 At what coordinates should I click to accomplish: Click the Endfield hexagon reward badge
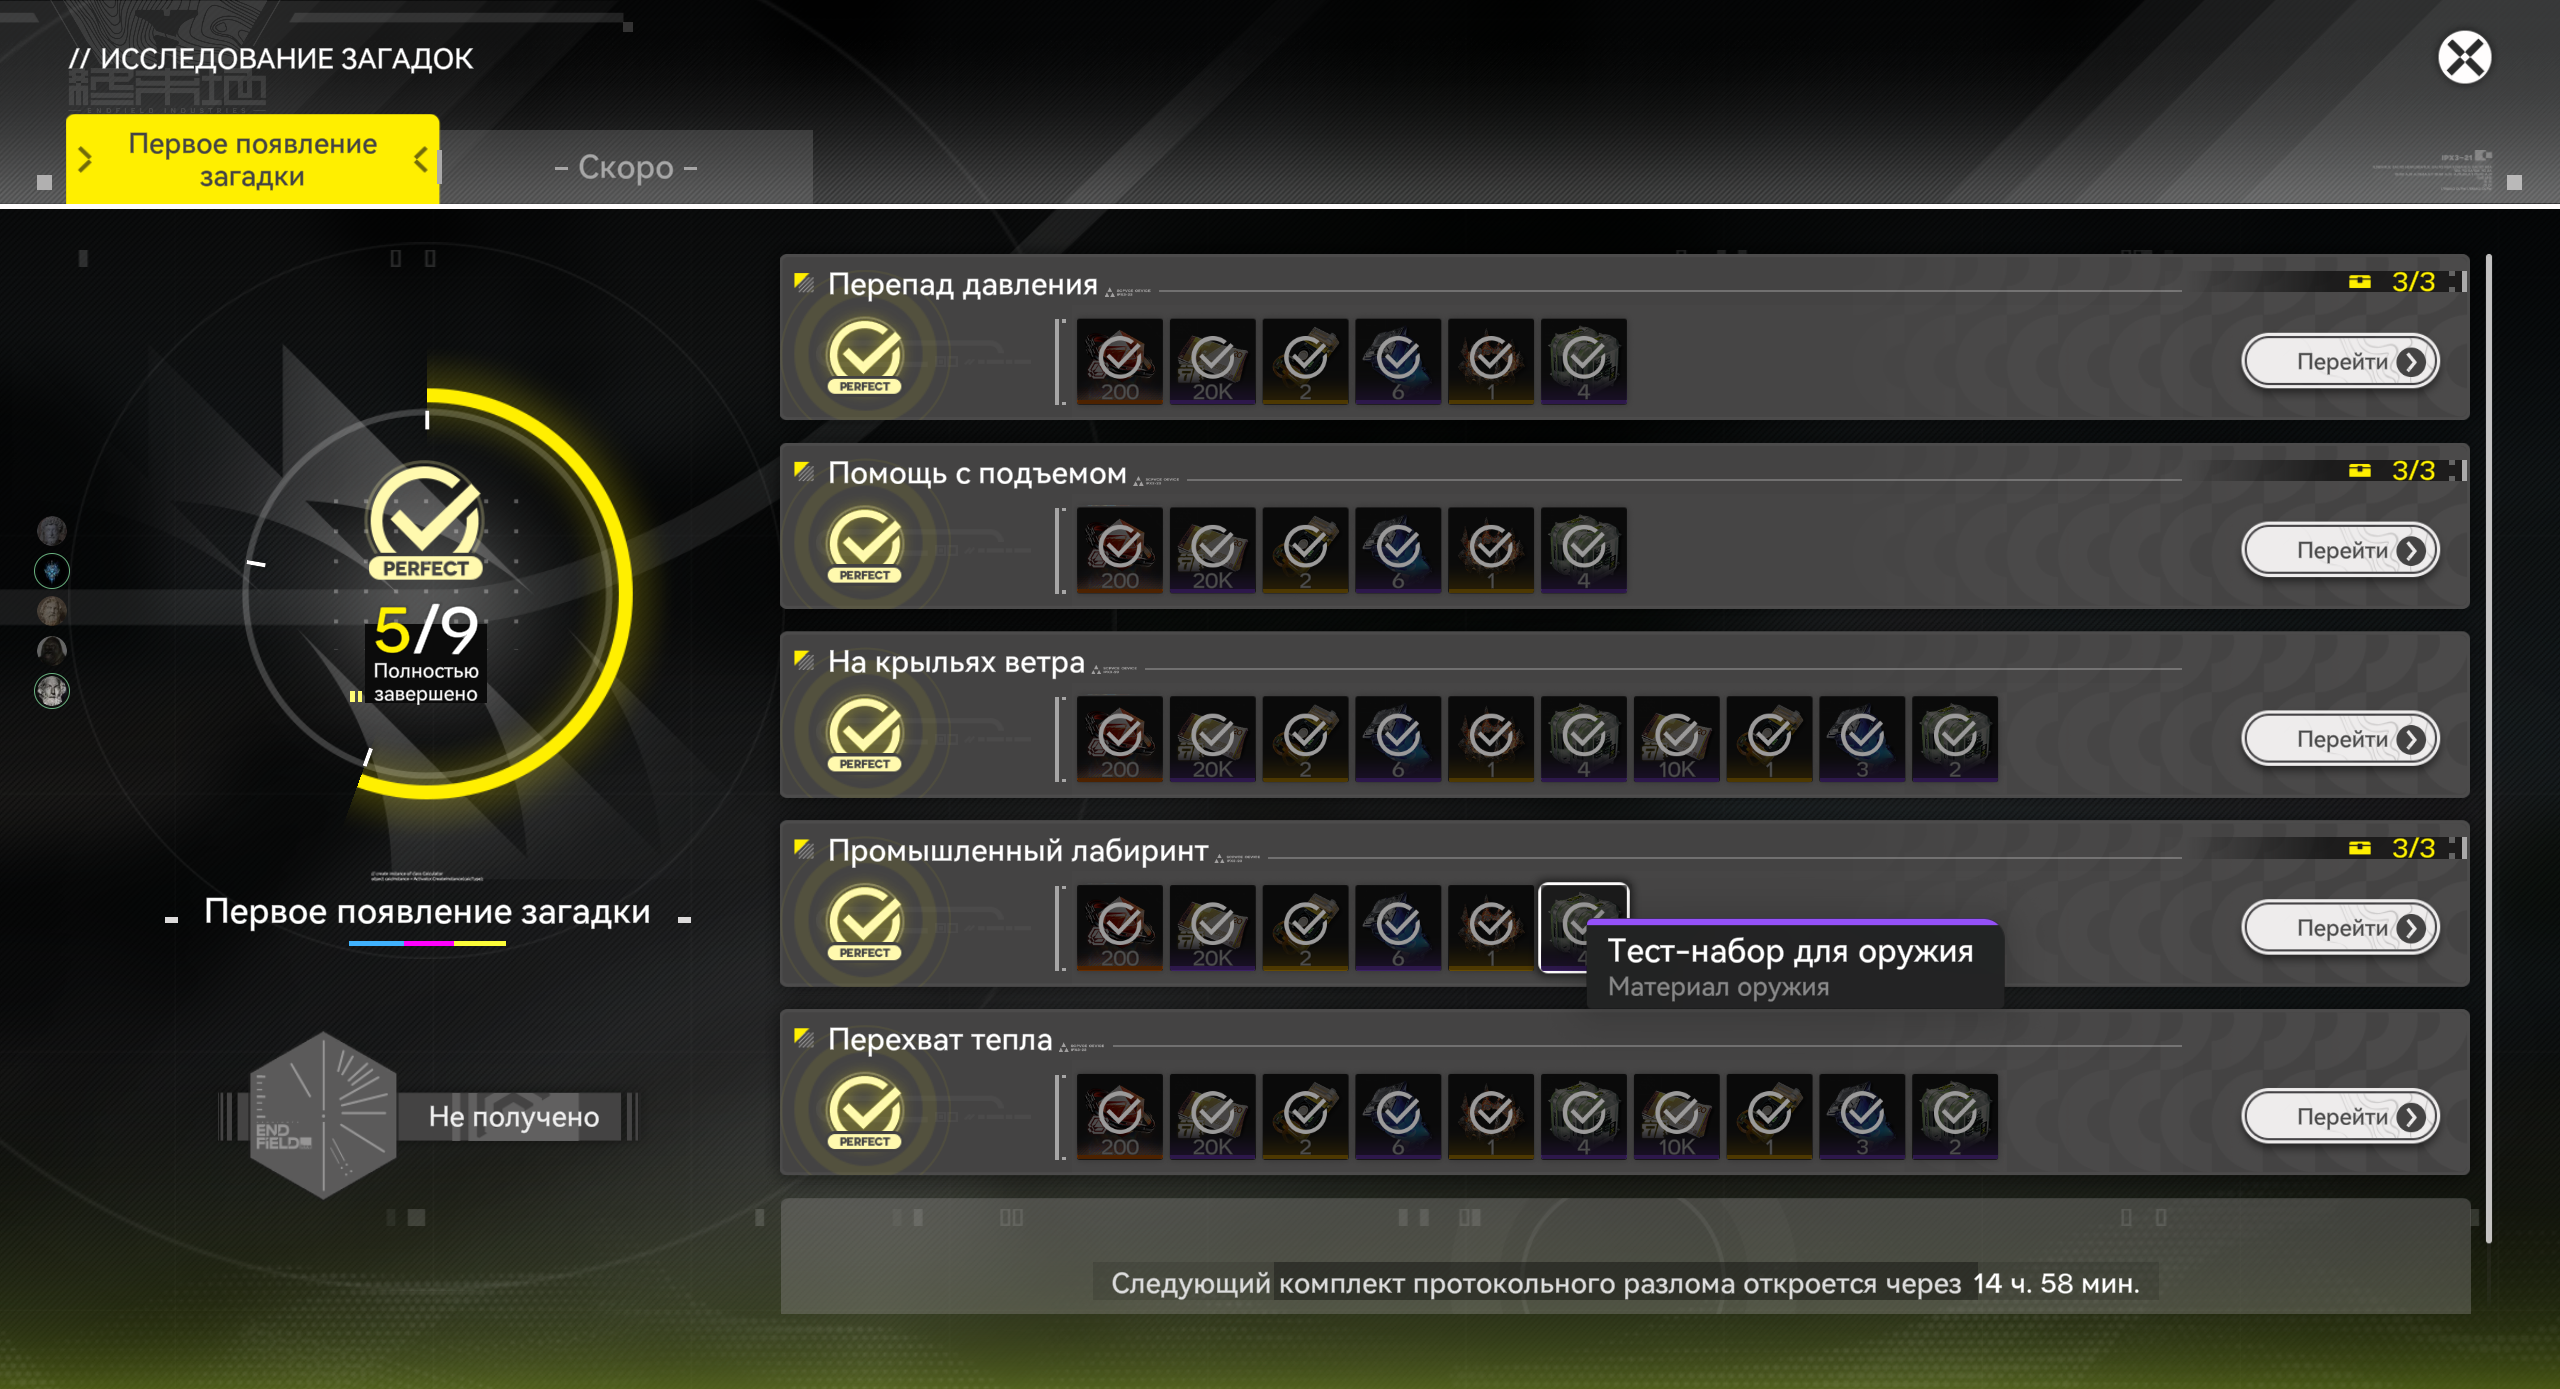click(323, 1115)
